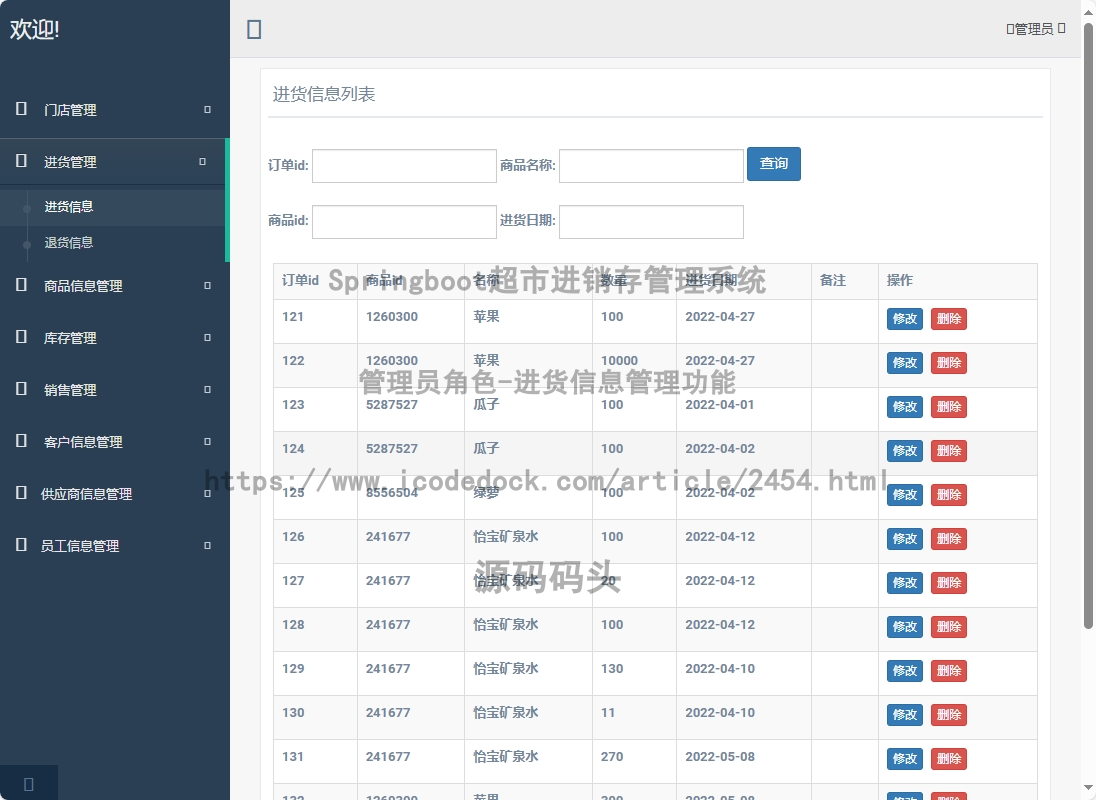The image size is (1096, 800).
Task: Focus the 进货日期 input field
Action: (x=651, y=221)
